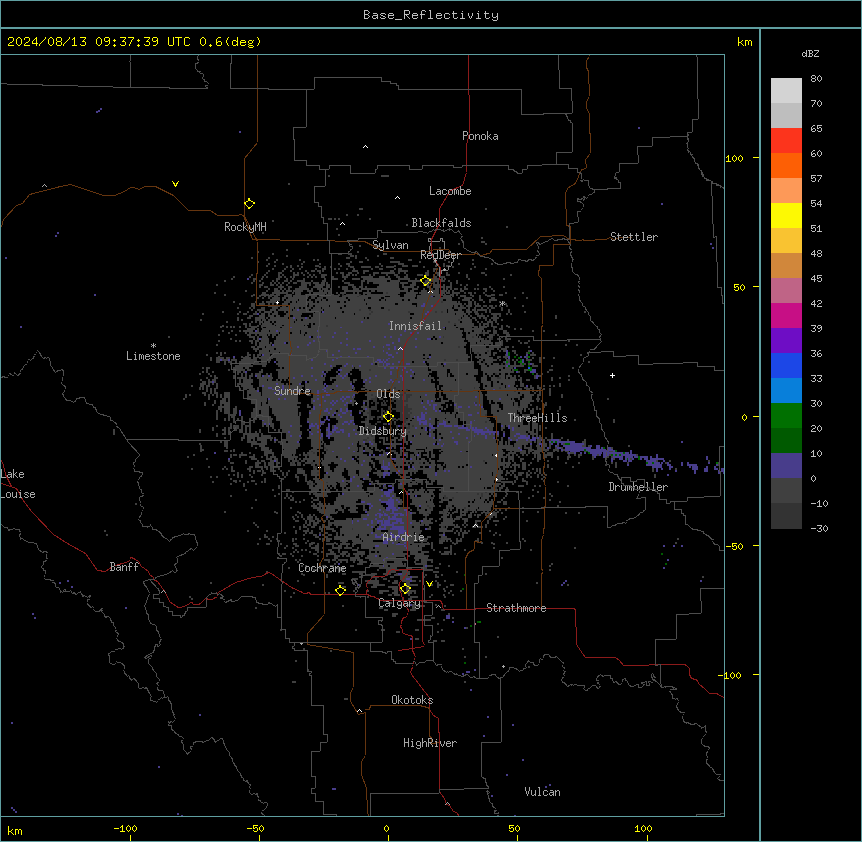Image resolution: width=862 pixels, height=842 pixels.
Task: Click the Stettler city label
Action: click(634, 237)
